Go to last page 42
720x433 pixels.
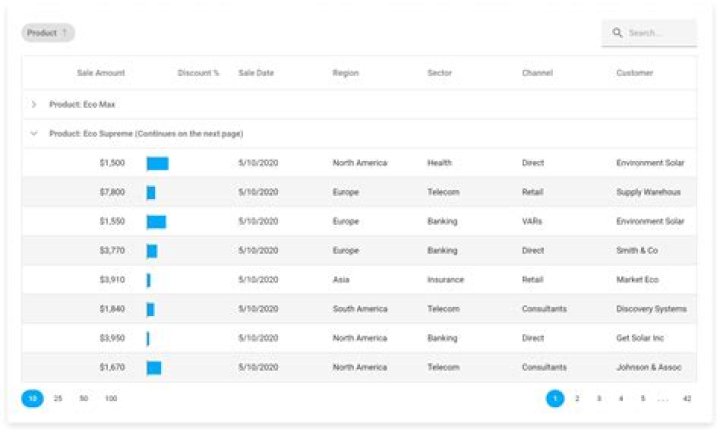[687, 398]
